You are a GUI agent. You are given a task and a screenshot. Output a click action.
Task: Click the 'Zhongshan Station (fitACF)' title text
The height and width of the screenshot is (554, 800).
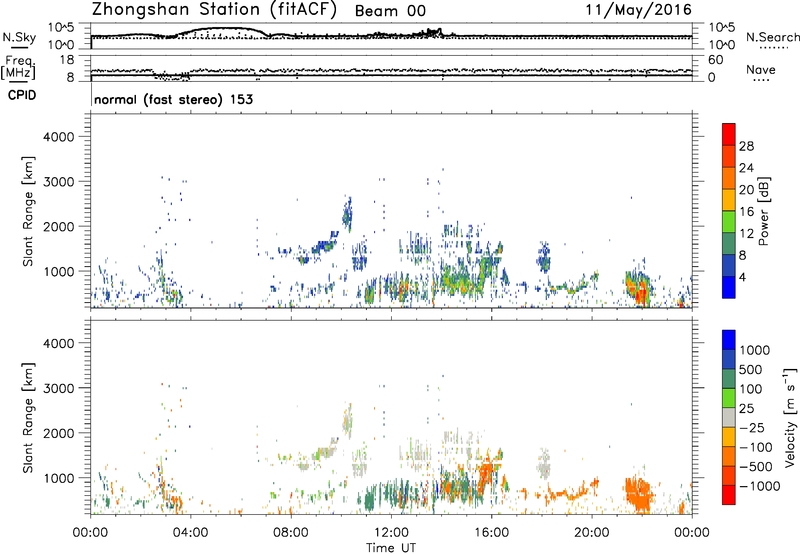coord(214,10)
